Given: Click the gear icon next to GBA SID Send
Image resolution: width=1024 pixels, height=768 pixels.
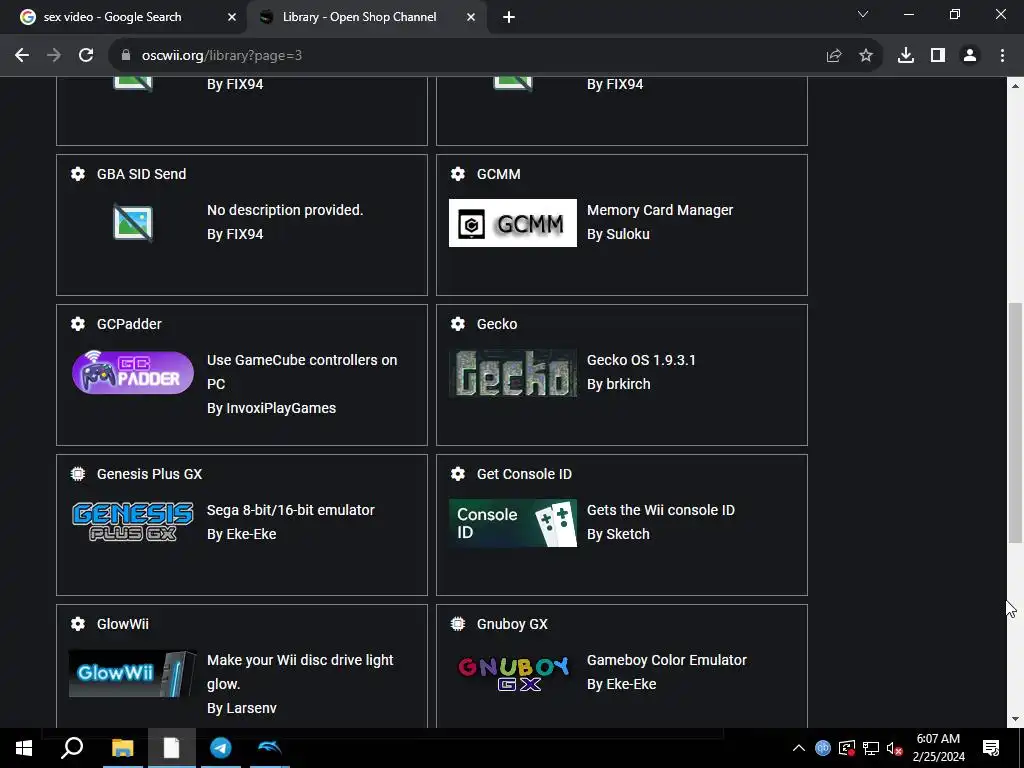Looking at the screenshot, I should [x=78, y=174].
